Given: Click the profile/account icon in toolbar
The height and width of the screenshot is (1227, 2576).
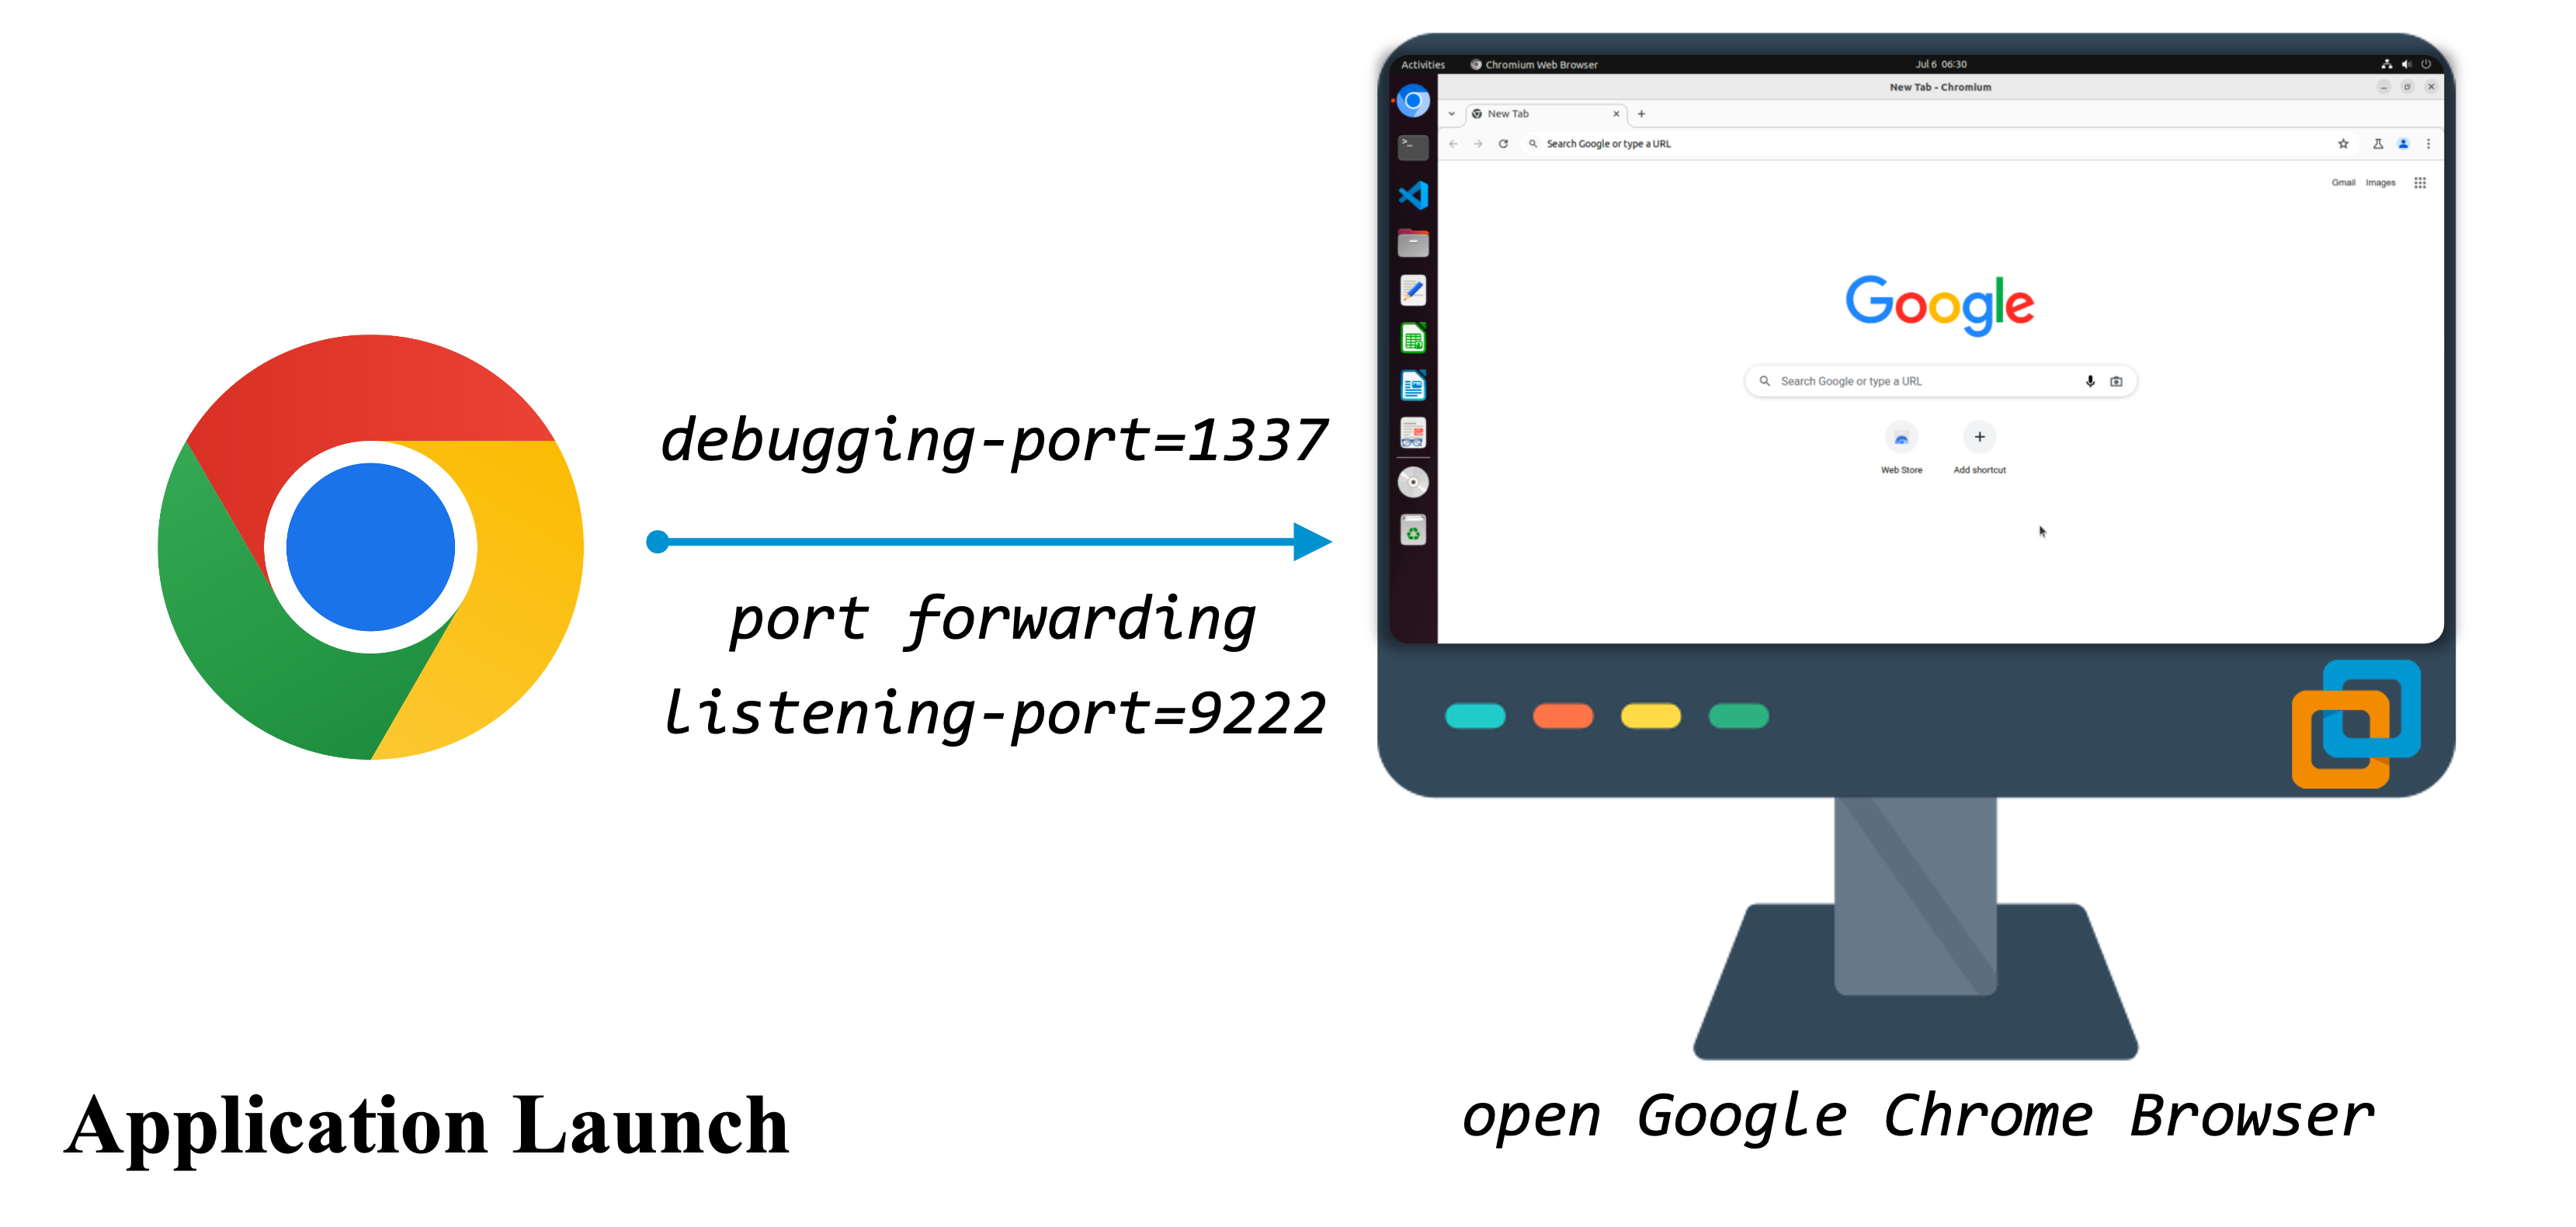Looking at the screenshot, I should click(x=2404, y=143).
